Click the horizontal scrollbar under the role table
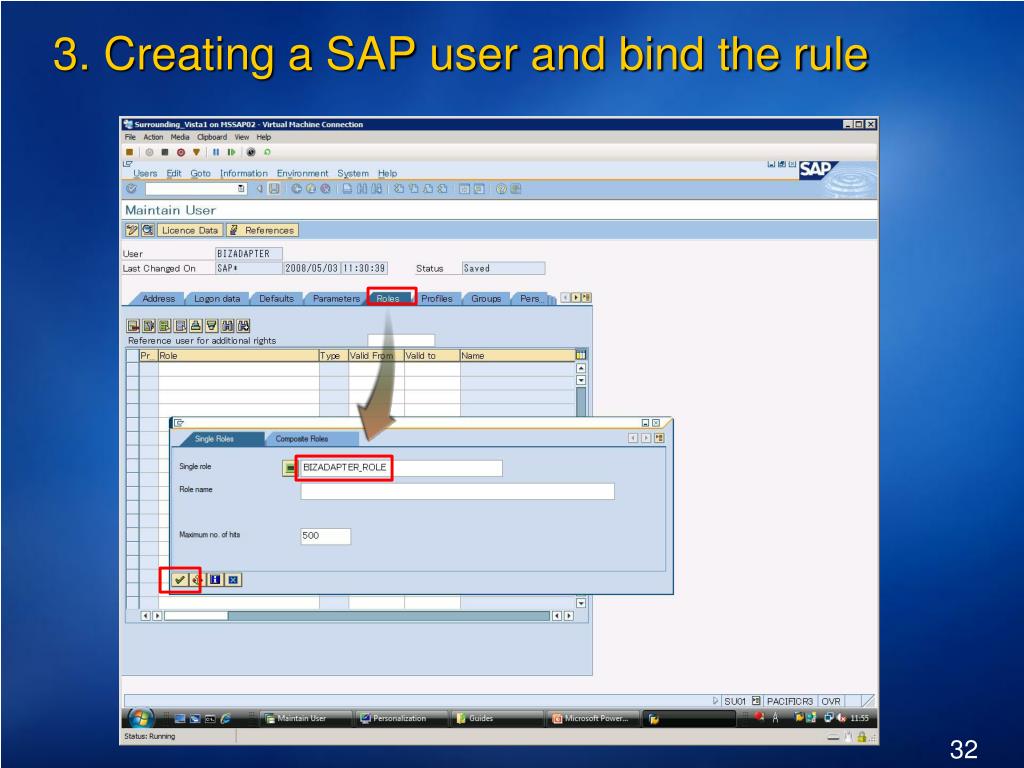The height and width of the screenshot is (768, 1024). pos(357,616)
